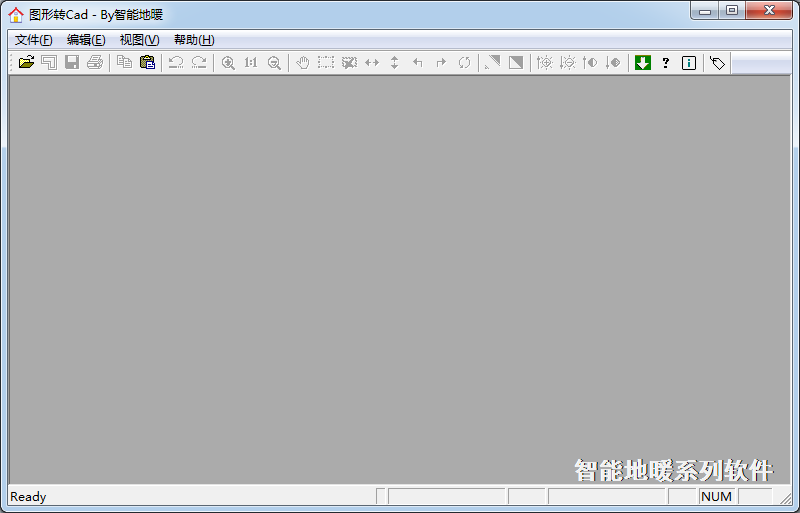Open help with the question mark icon

pyautogui.click(x=666, y=62)
